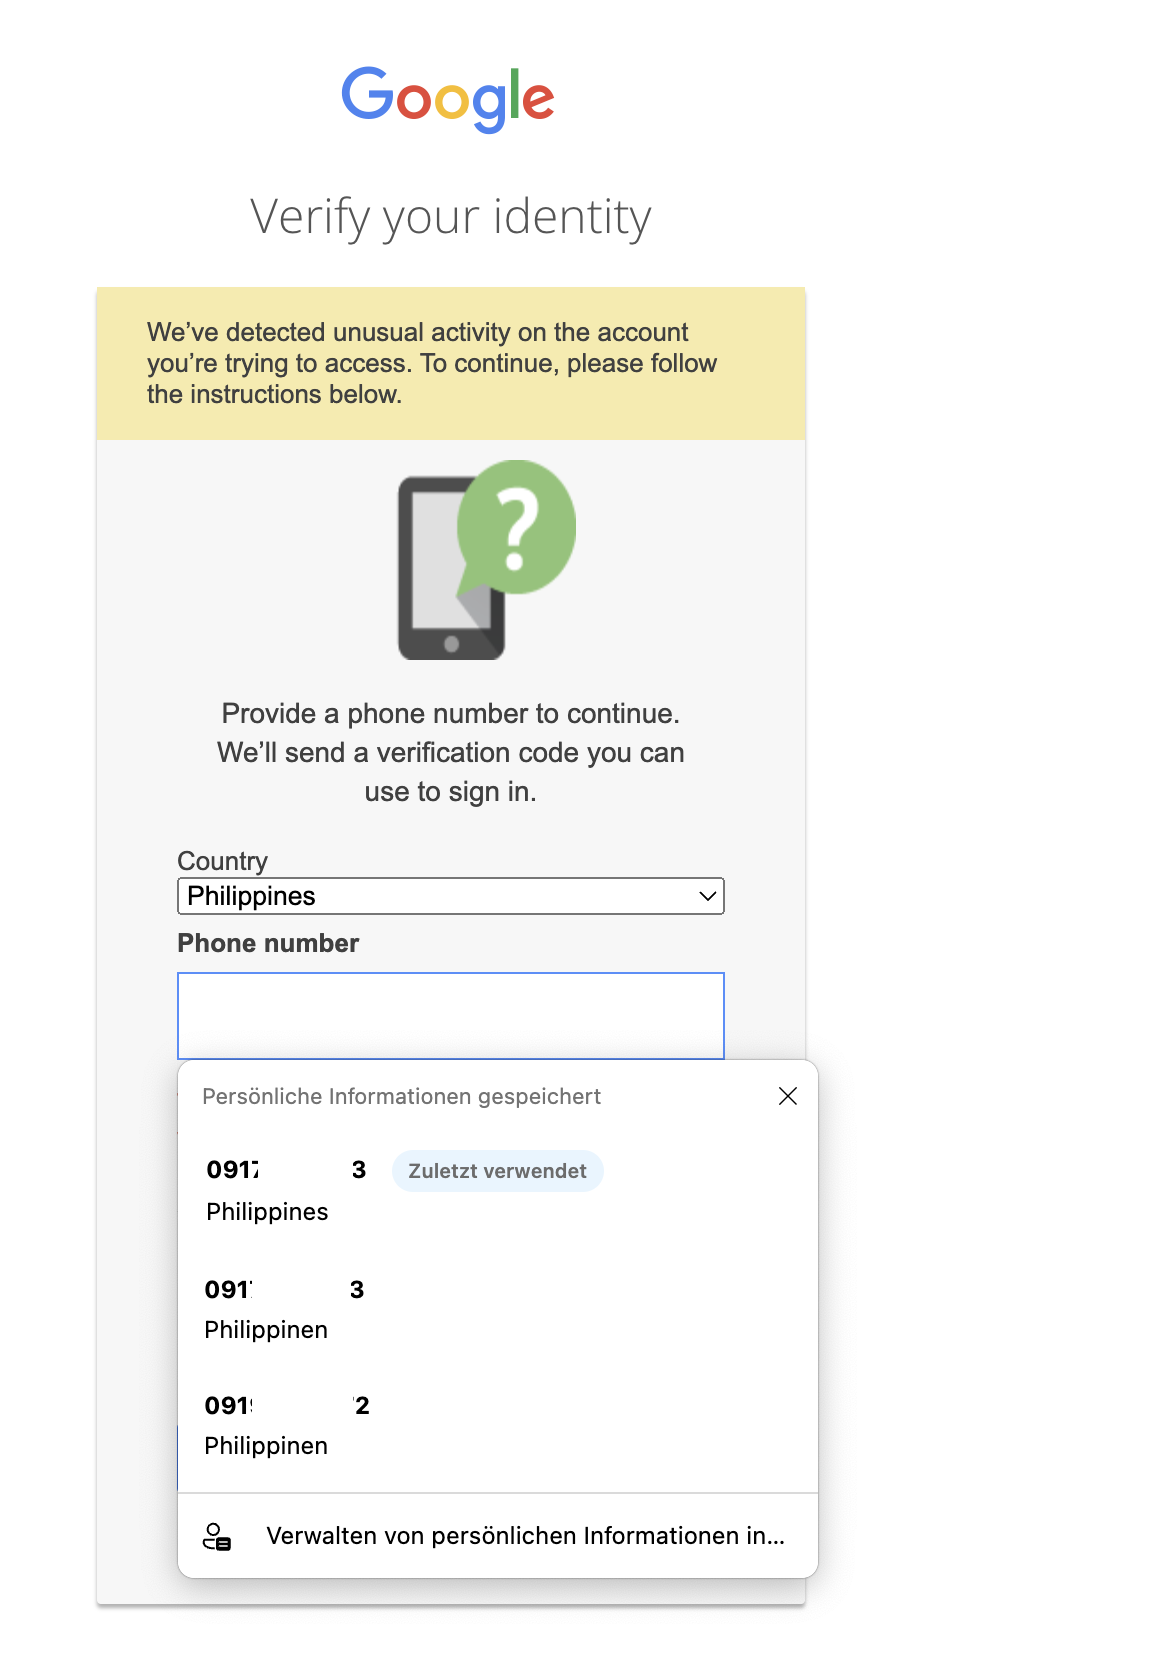Close the saved personal information popup
Viewport: 1152px width, 1660px height.
point(788,1096)
